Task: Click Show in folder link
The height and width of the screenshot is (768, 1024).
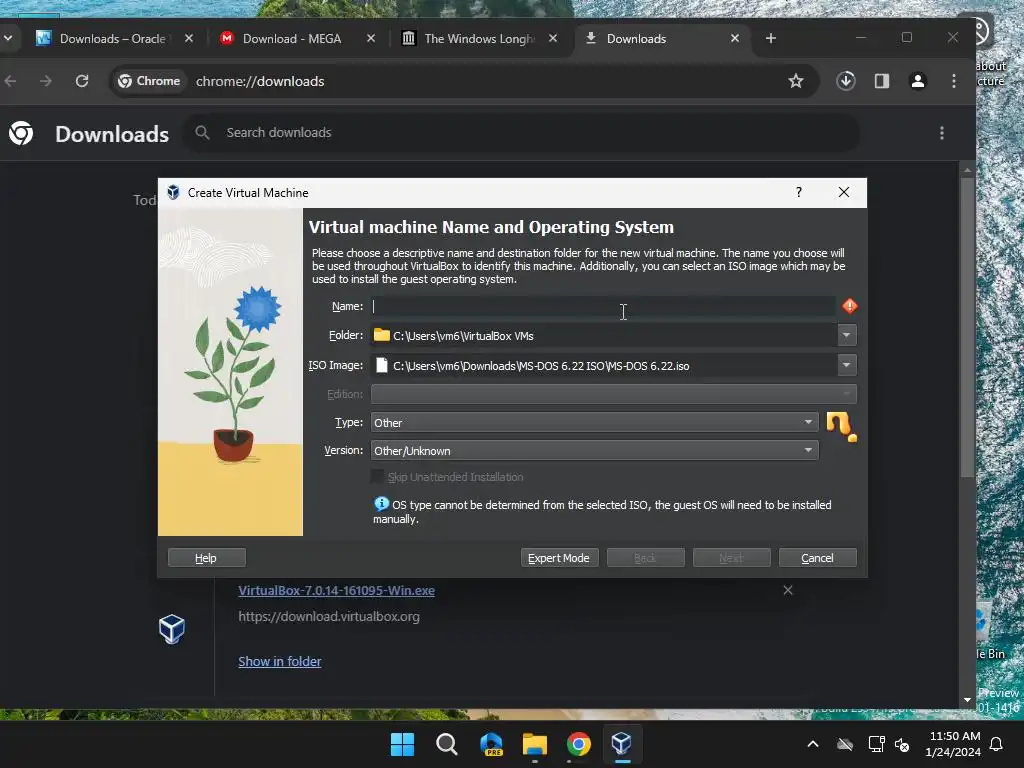Action: [x=280, y=662]
